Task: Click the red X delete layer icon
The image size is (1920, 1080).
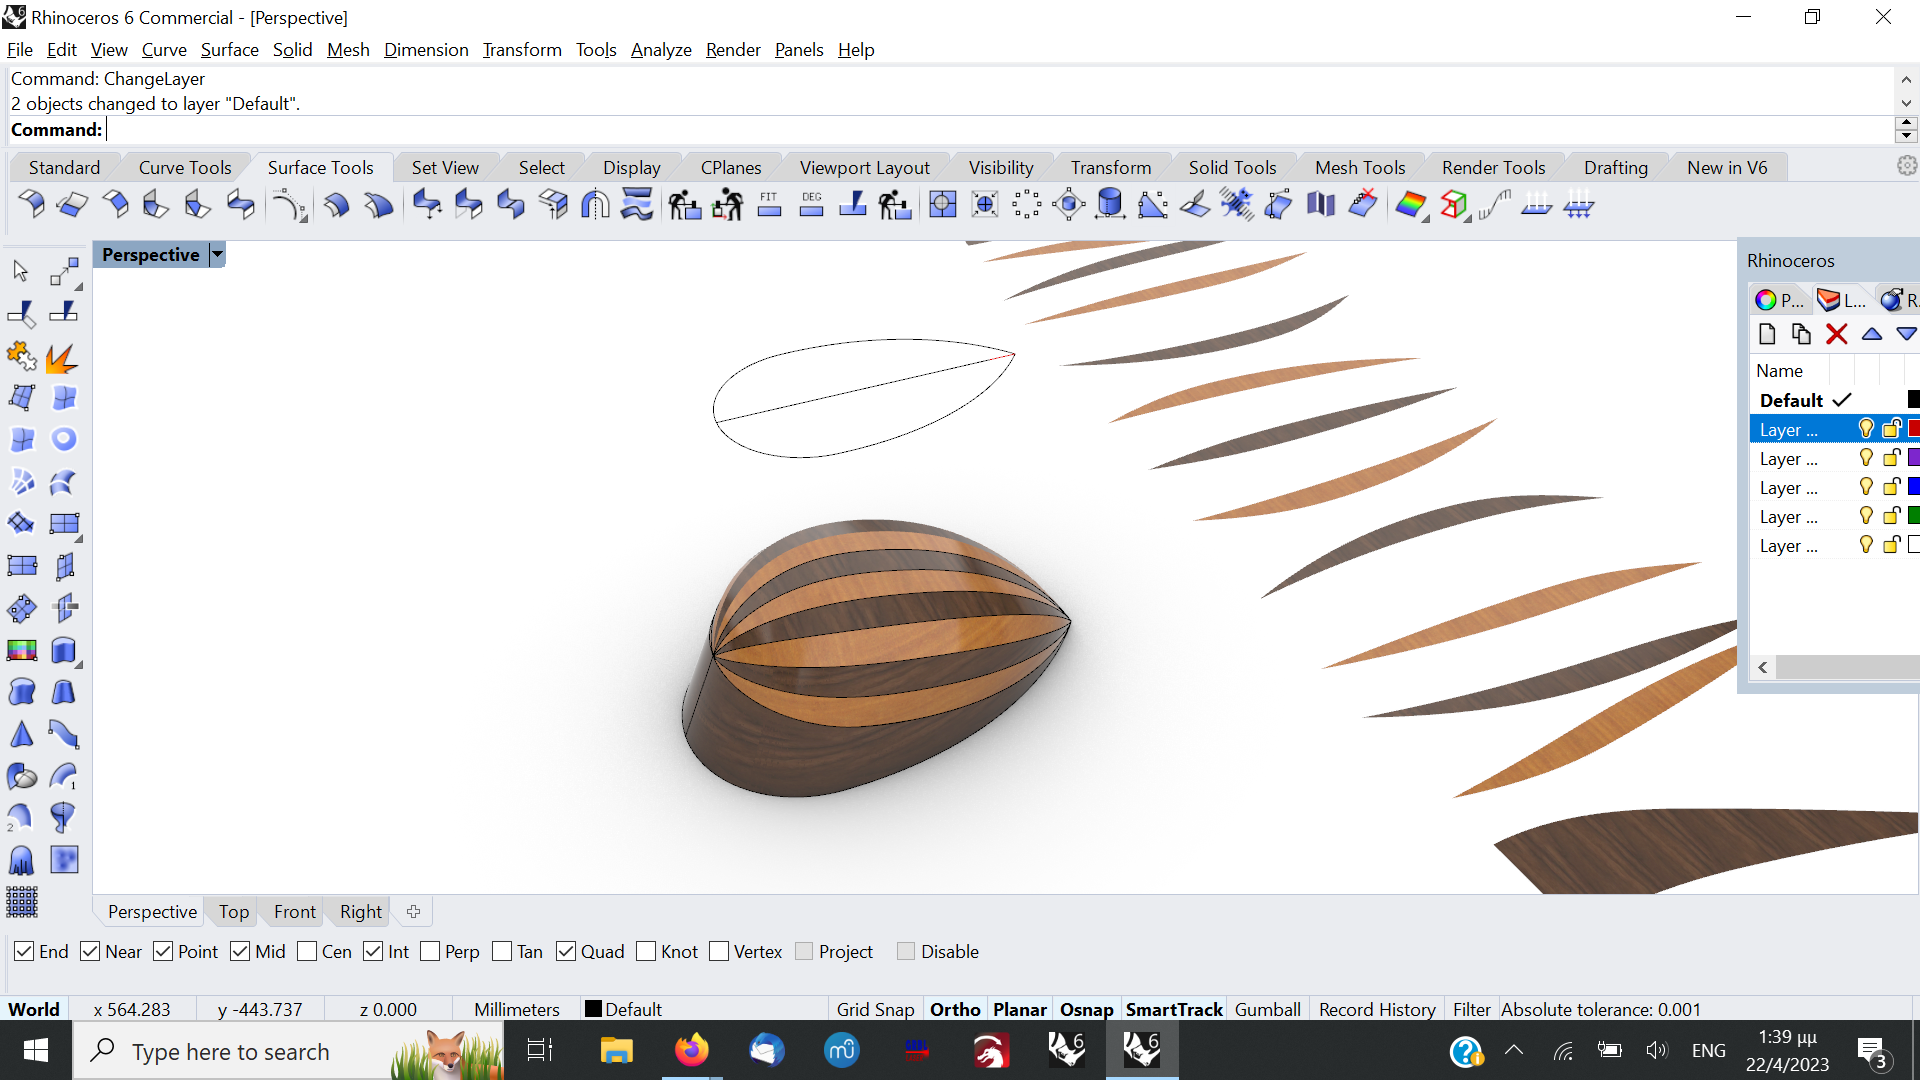Action: click(x=1836, y=334)
